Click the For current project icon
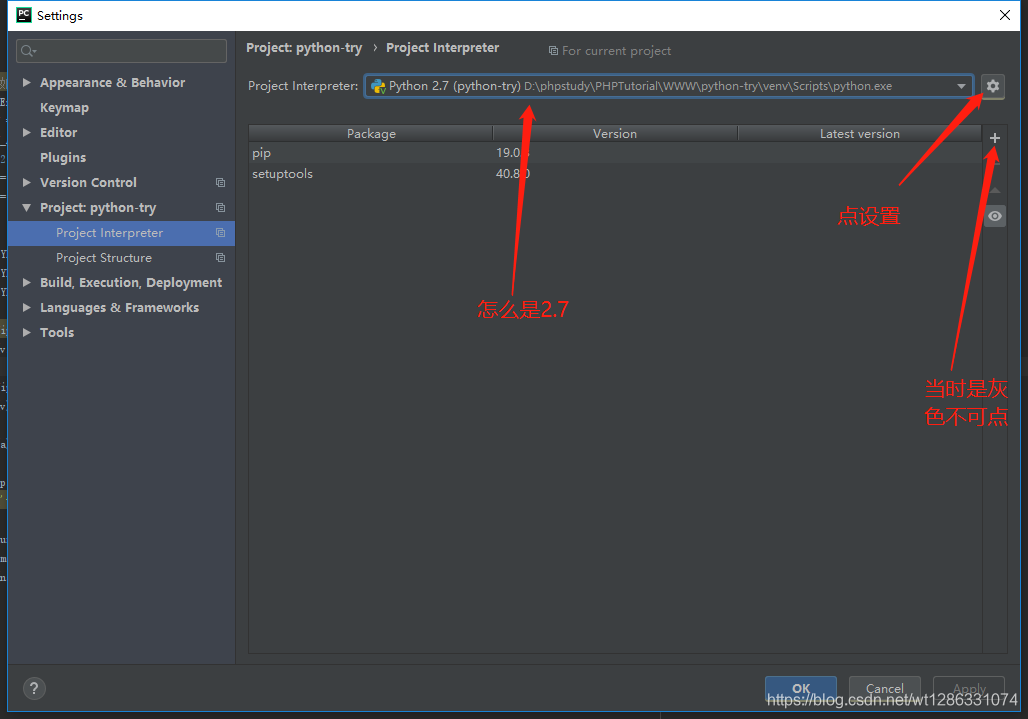1028x719 pixels. 553,50
